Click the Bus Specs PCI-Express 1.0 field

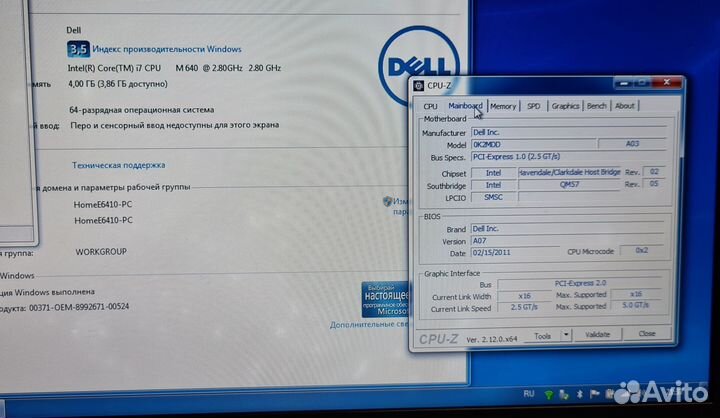click(x=568, y=157)
